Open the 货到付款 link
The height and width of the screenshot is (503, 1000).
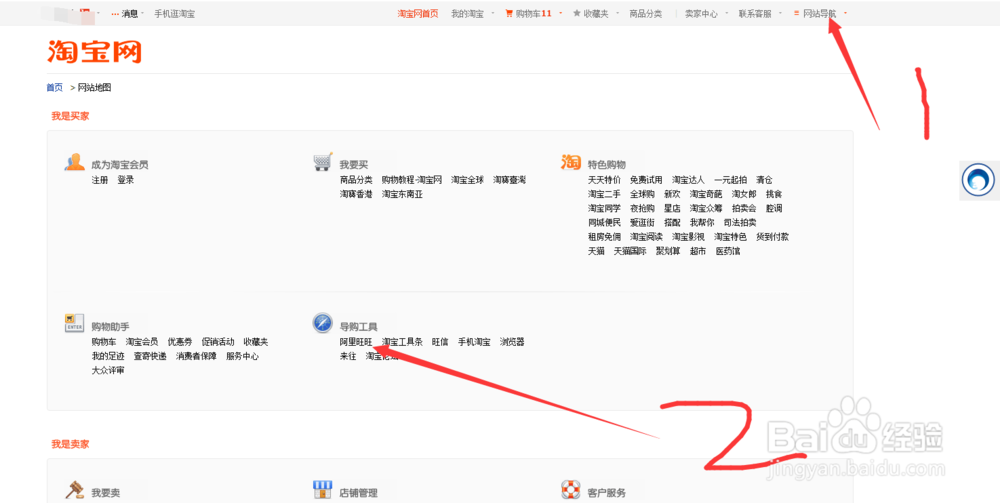(772, 237)
